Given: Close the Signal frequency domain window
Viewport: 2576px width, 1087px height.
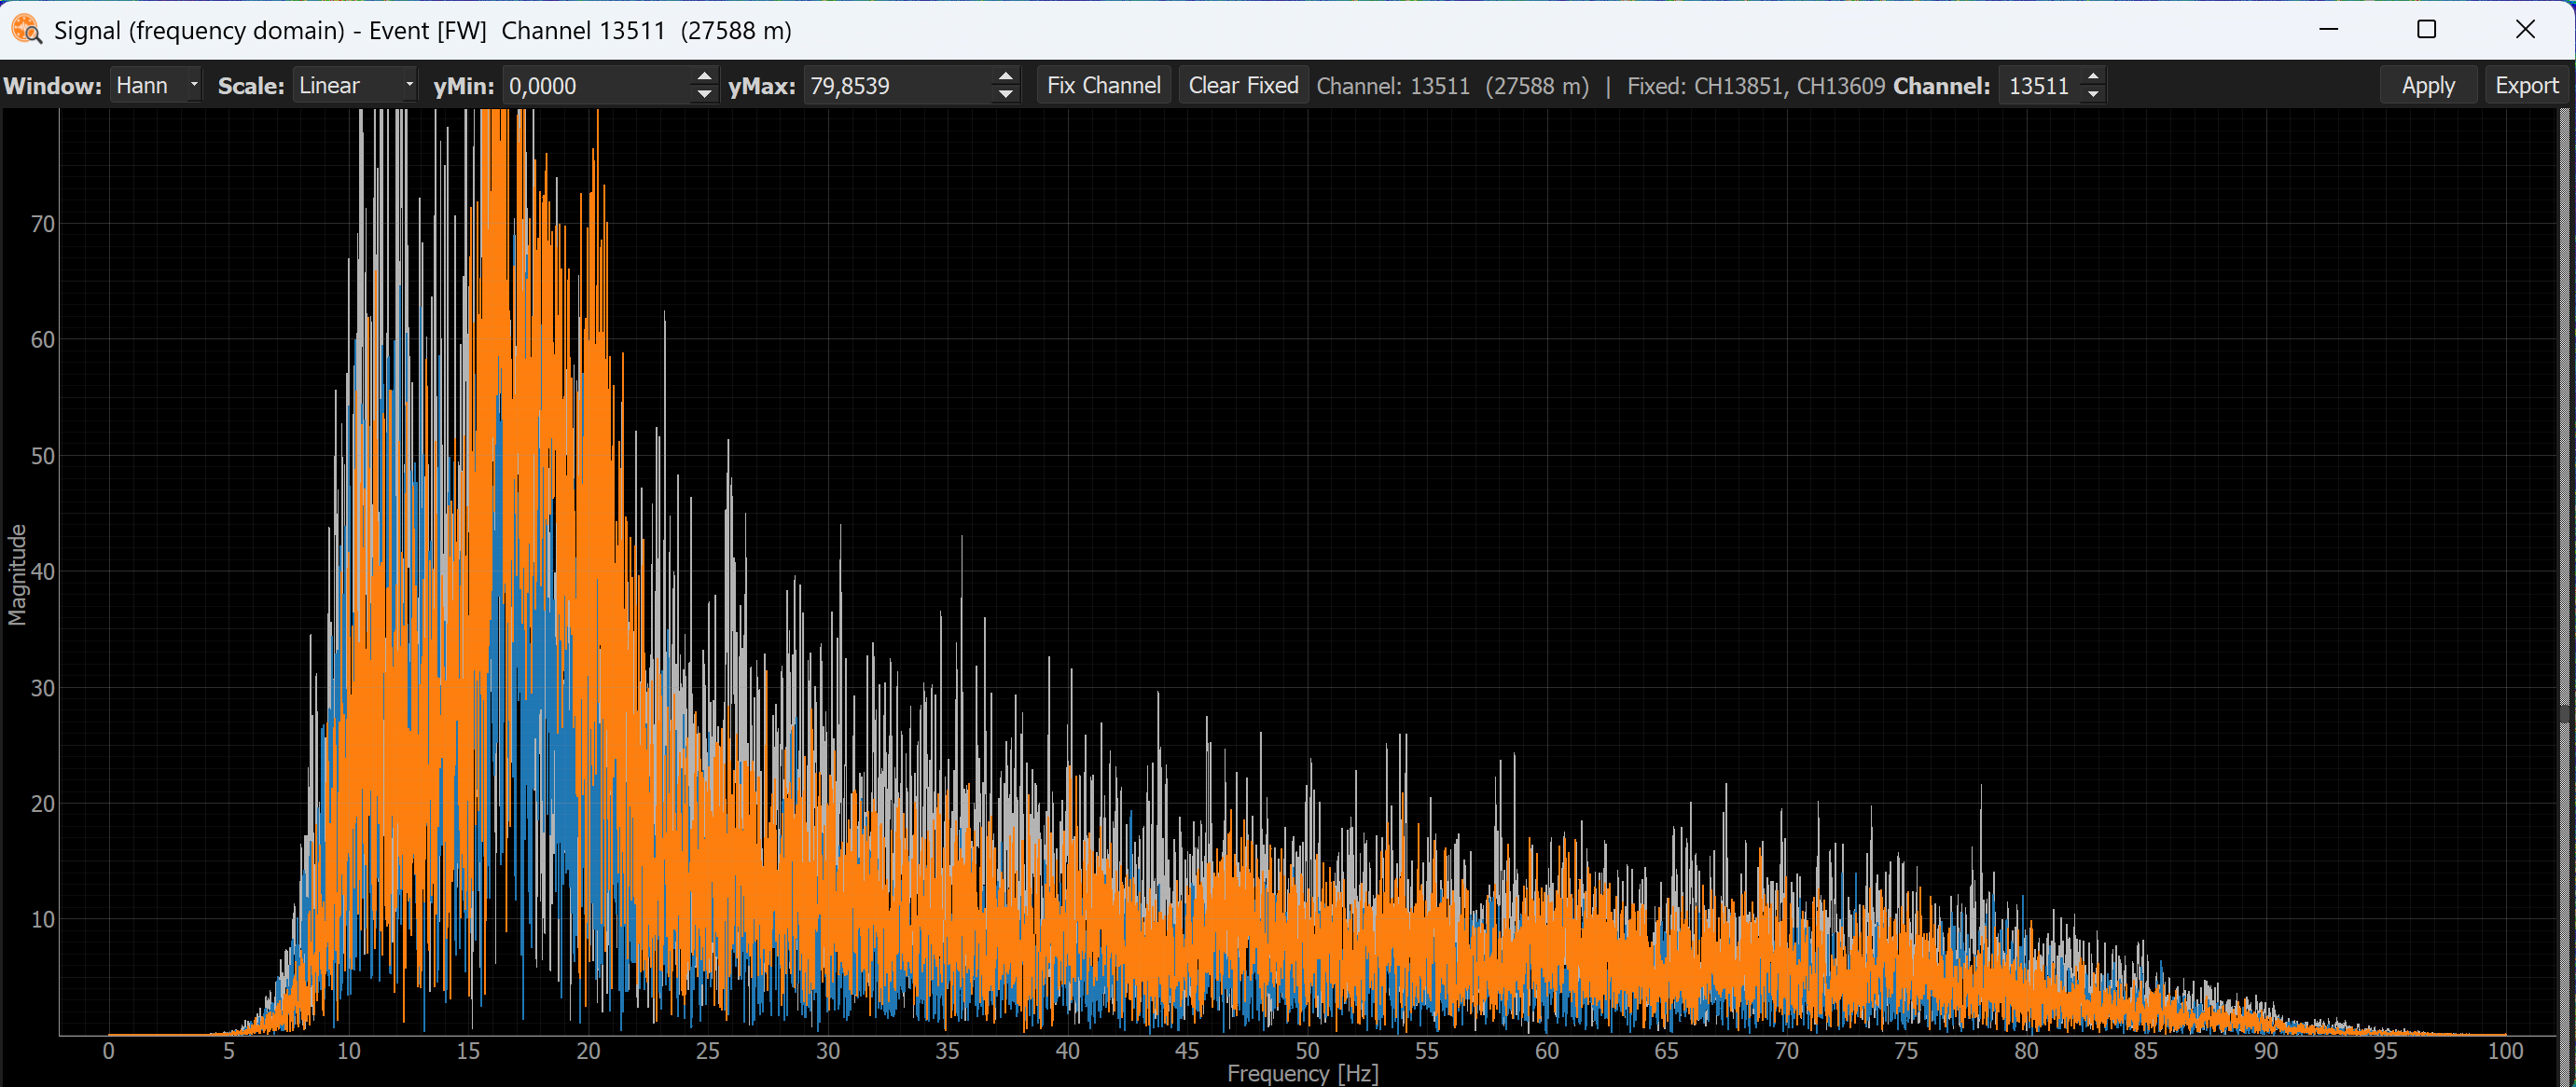Looking at the screenshot, I should click(x=2525, y=29).
